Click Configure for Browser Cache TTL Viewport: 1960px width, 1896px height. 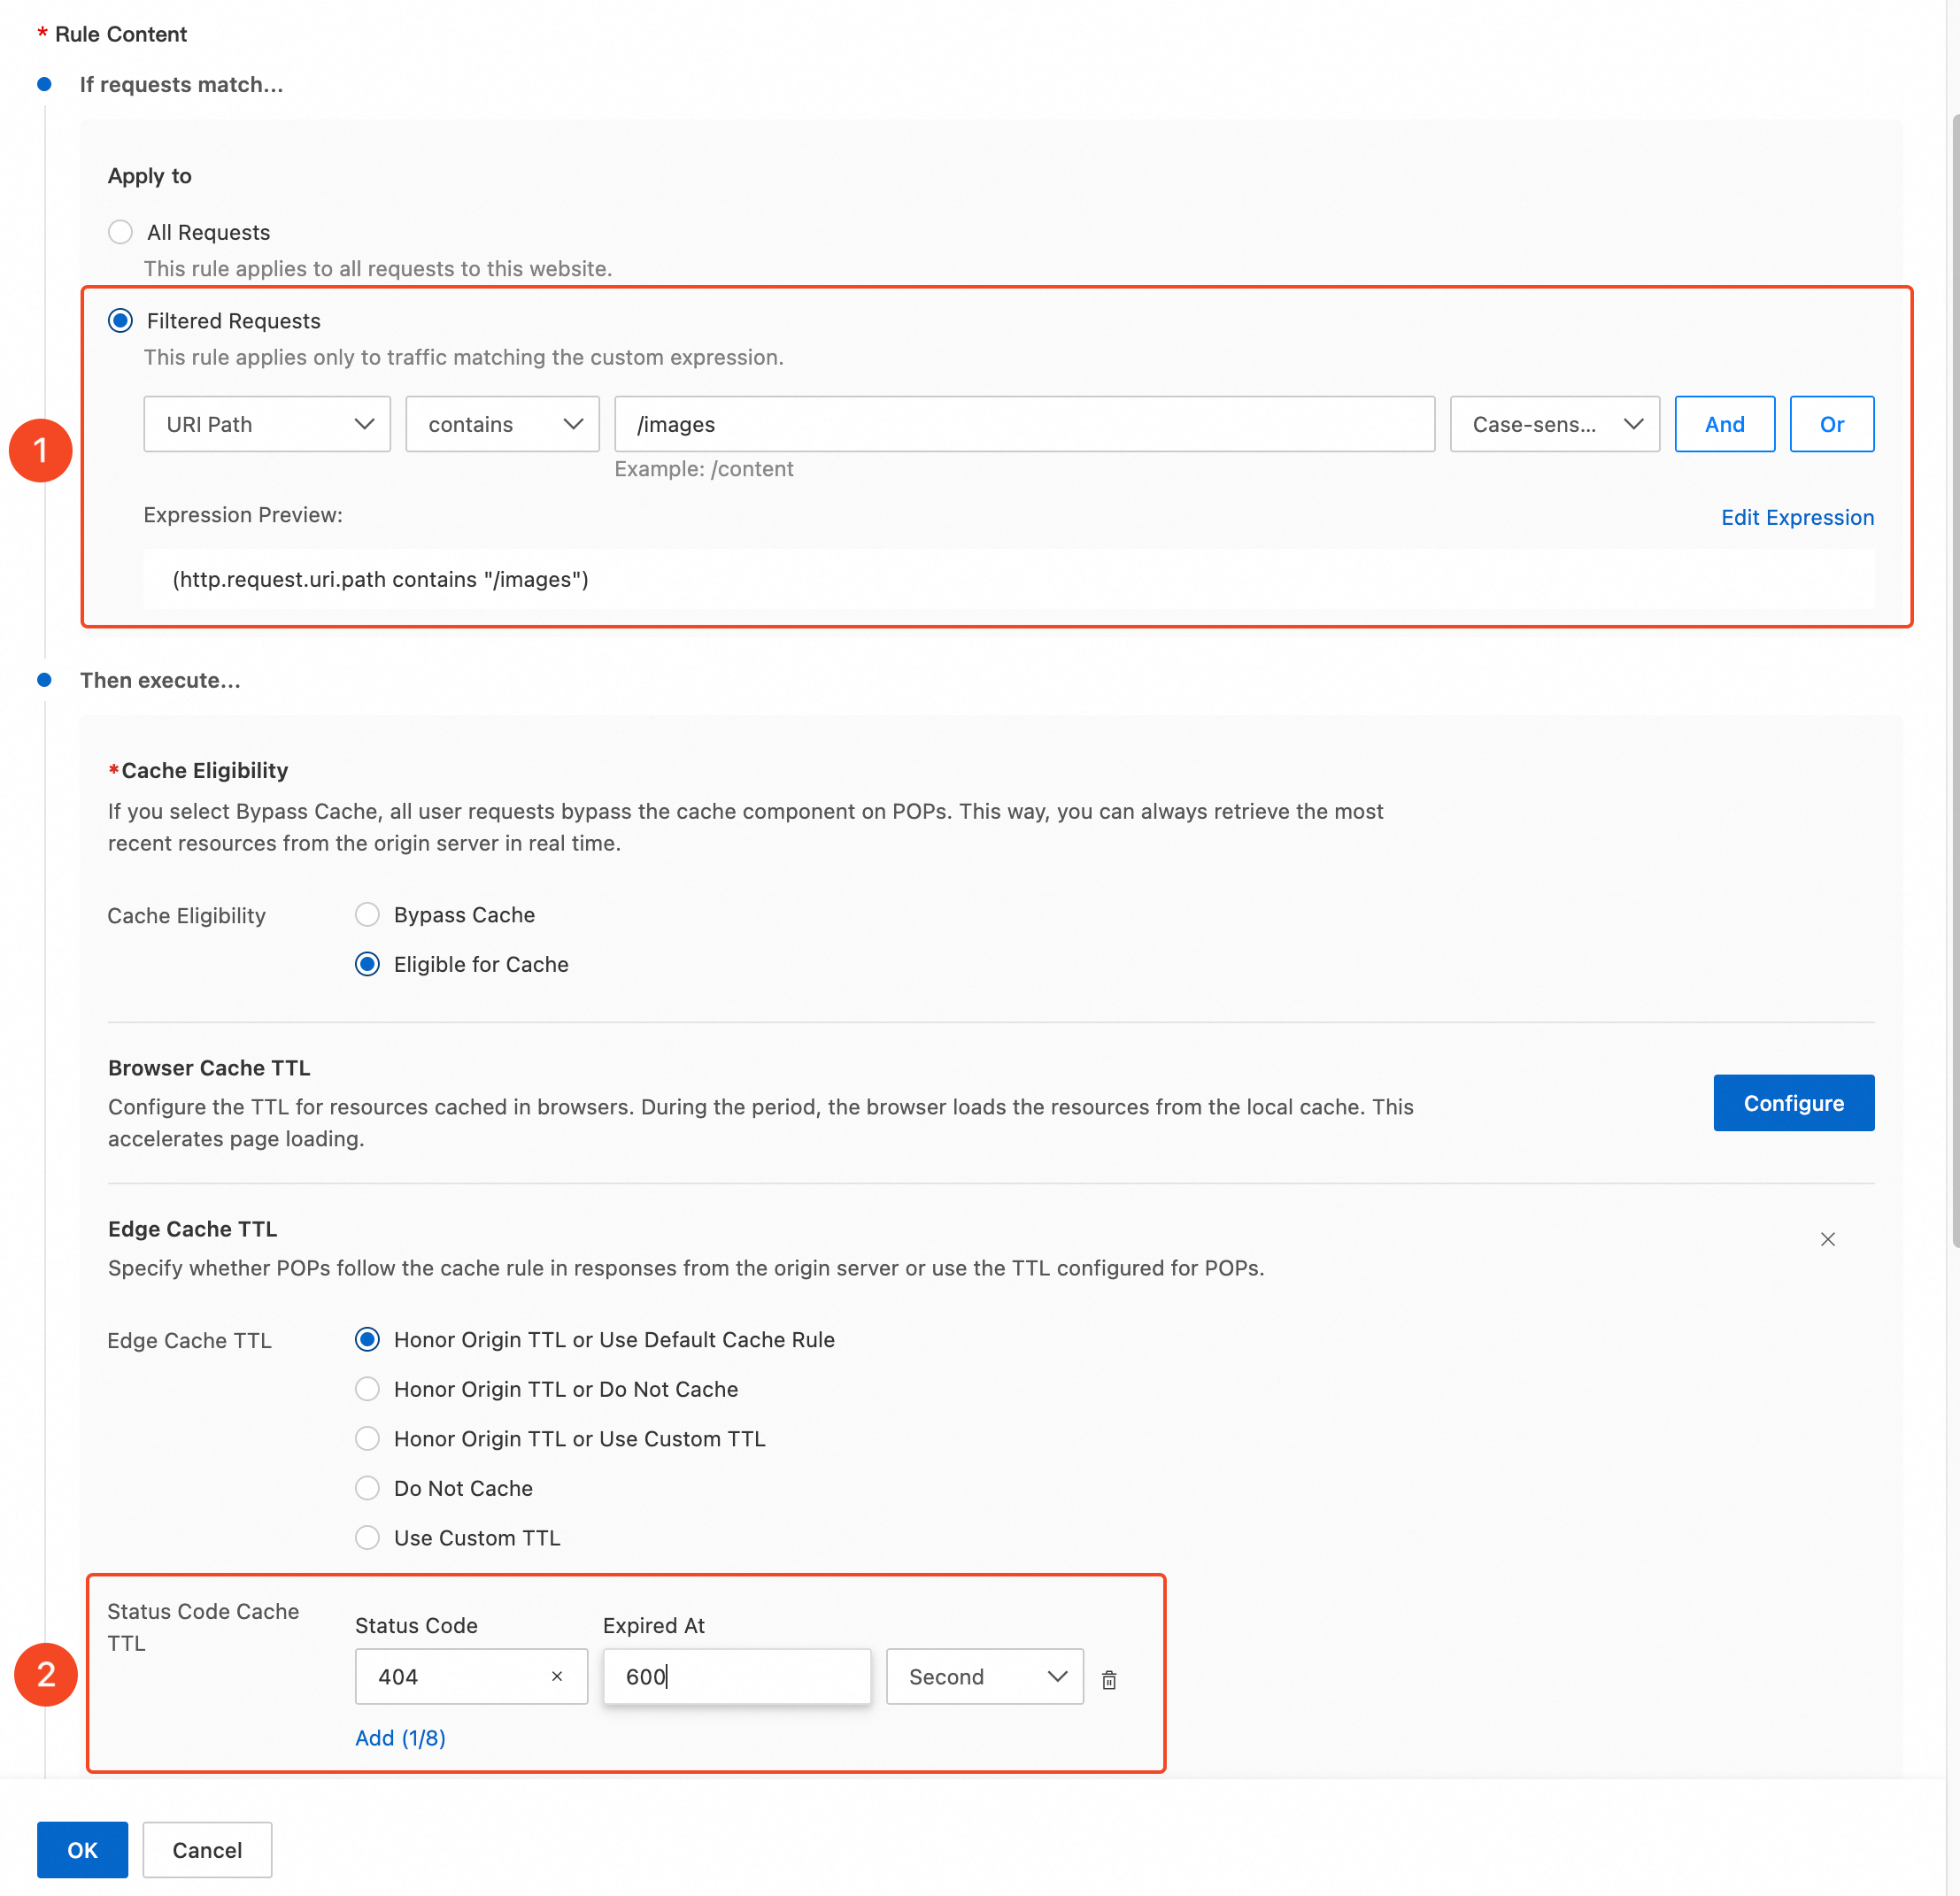coord(1793,1102)
